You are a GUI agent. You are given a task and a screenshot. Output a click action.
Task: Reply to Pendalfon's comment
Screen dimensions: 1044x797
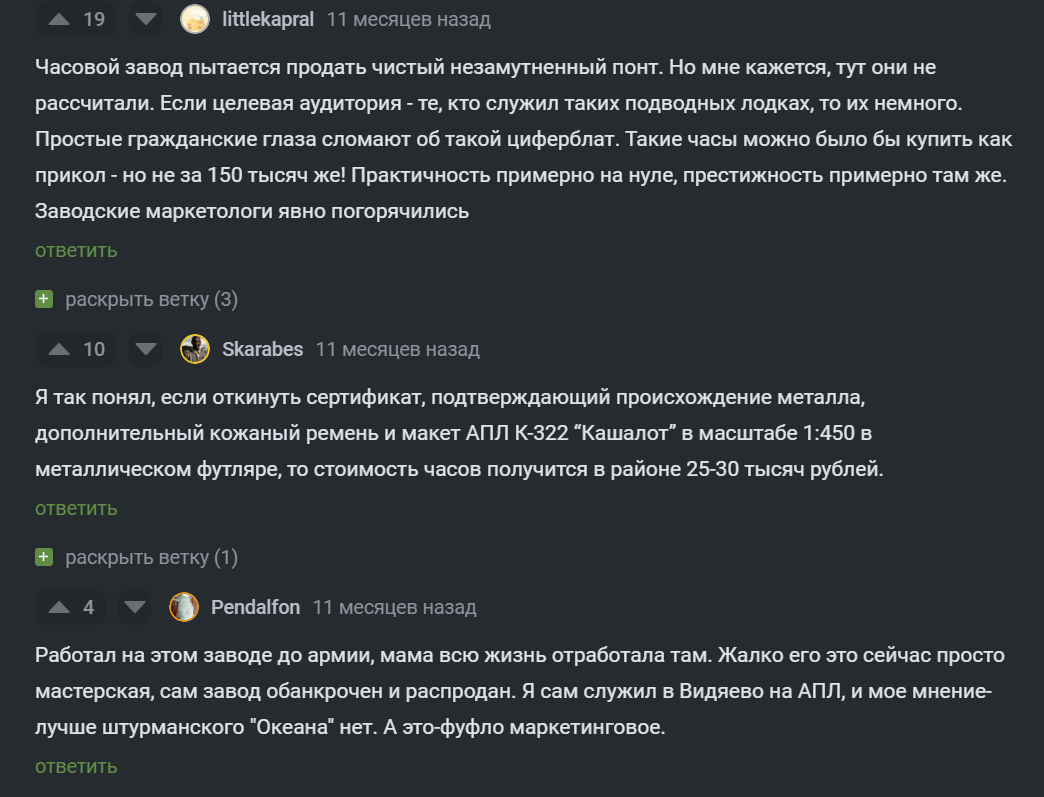tap(76, 766)
